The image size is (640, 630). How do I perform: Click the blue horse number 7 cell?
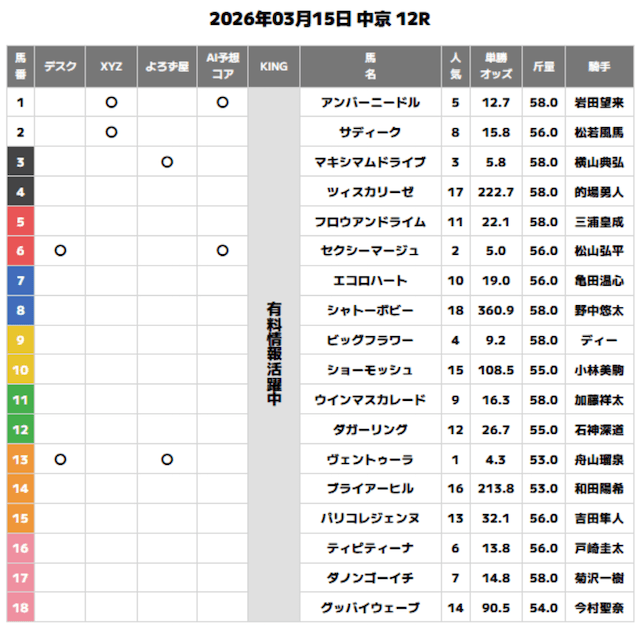click(20, 281)
